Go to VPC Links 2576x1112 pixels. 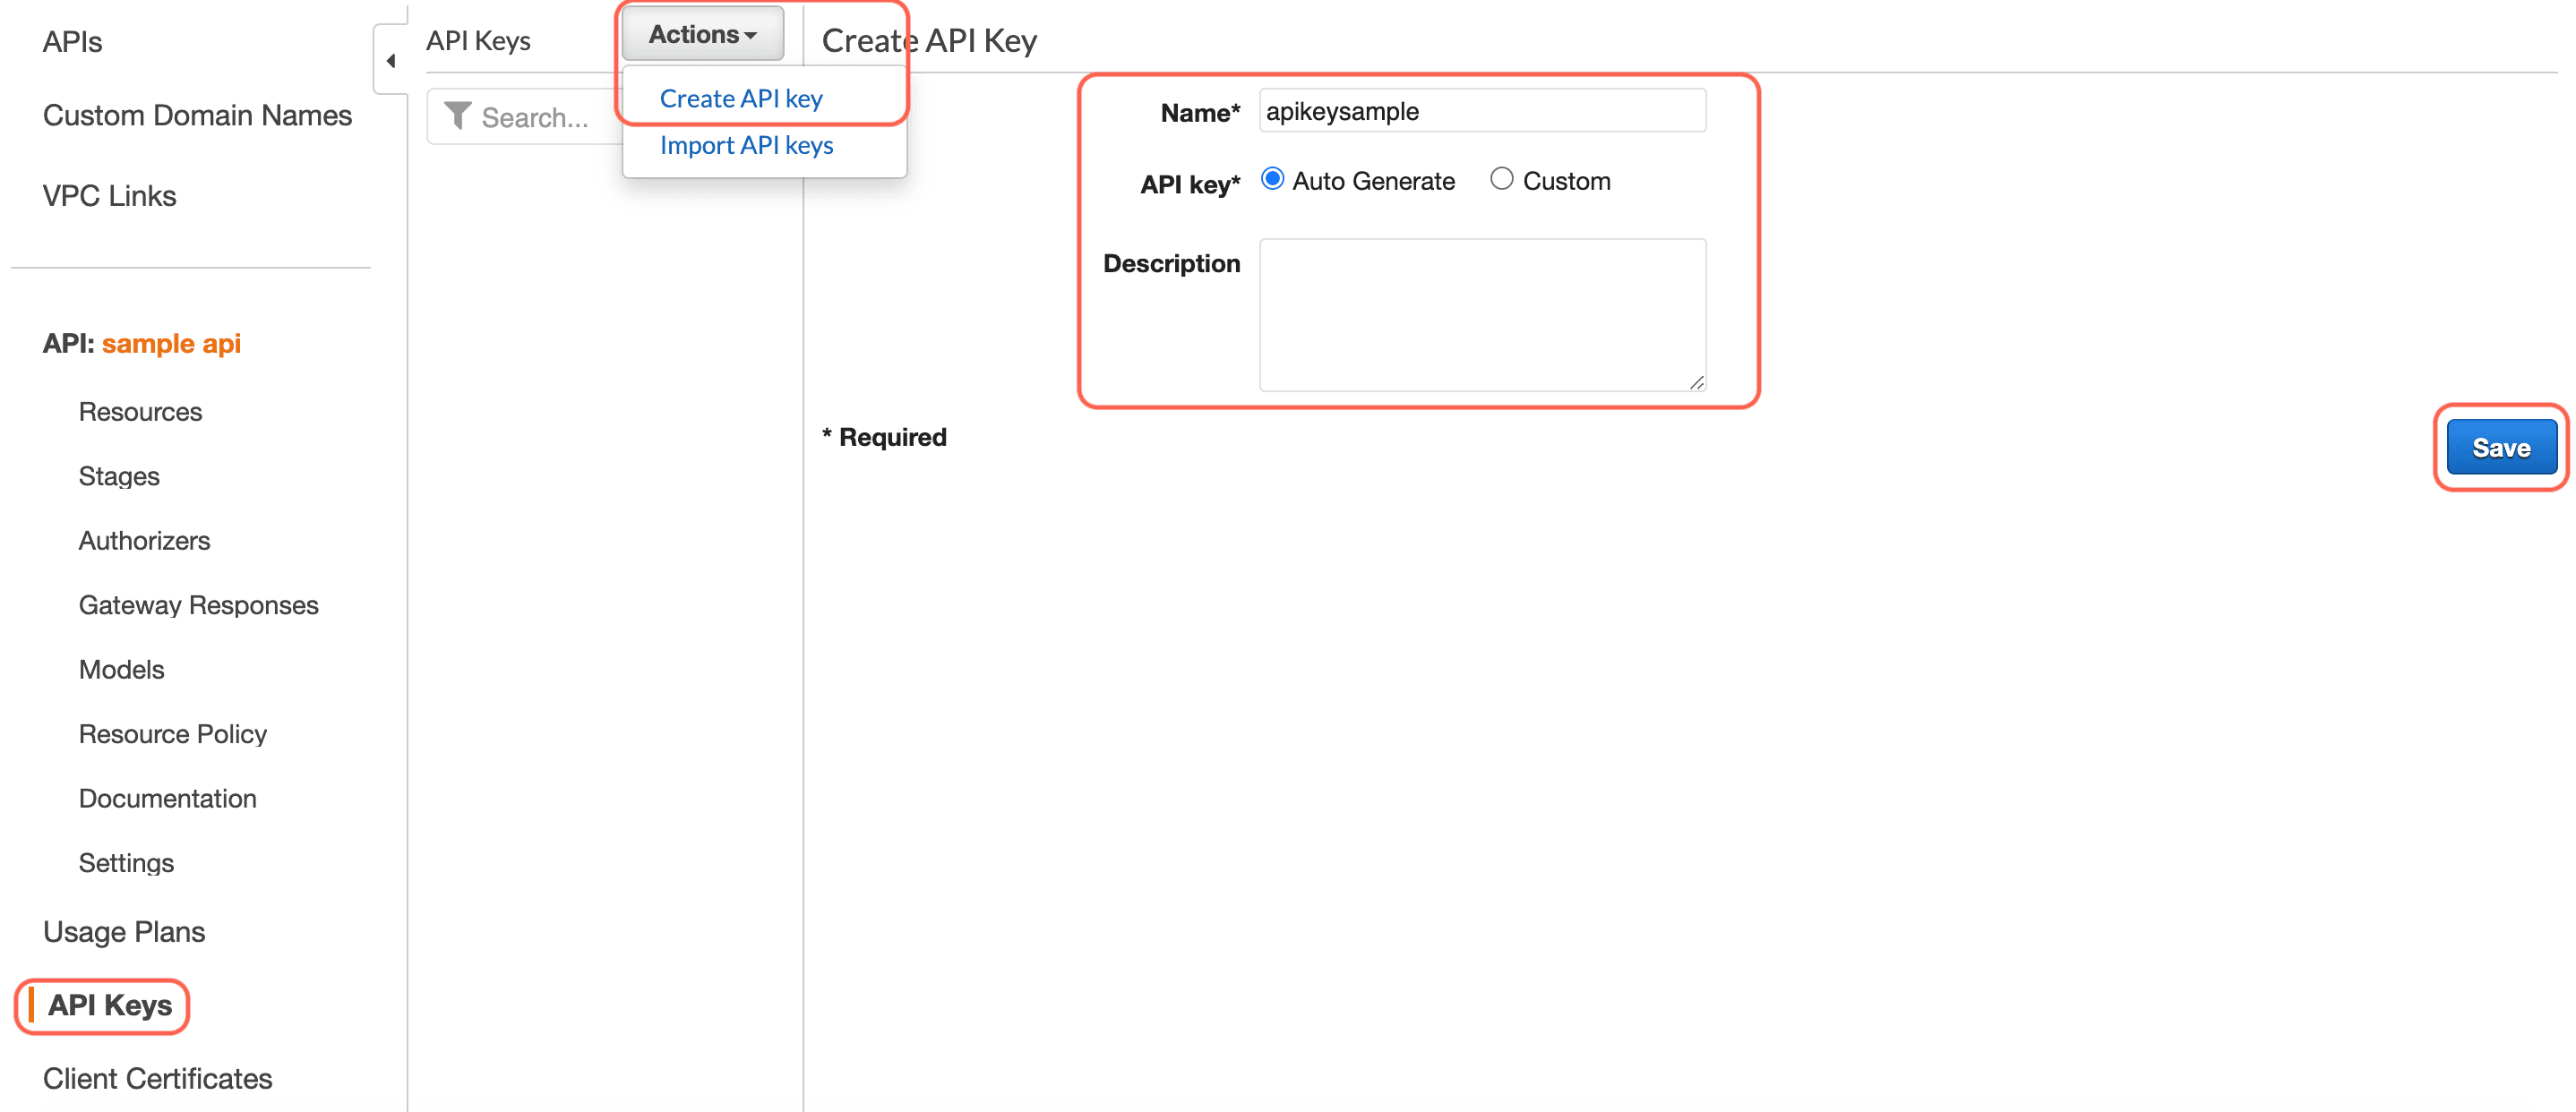tap(109, 196)
